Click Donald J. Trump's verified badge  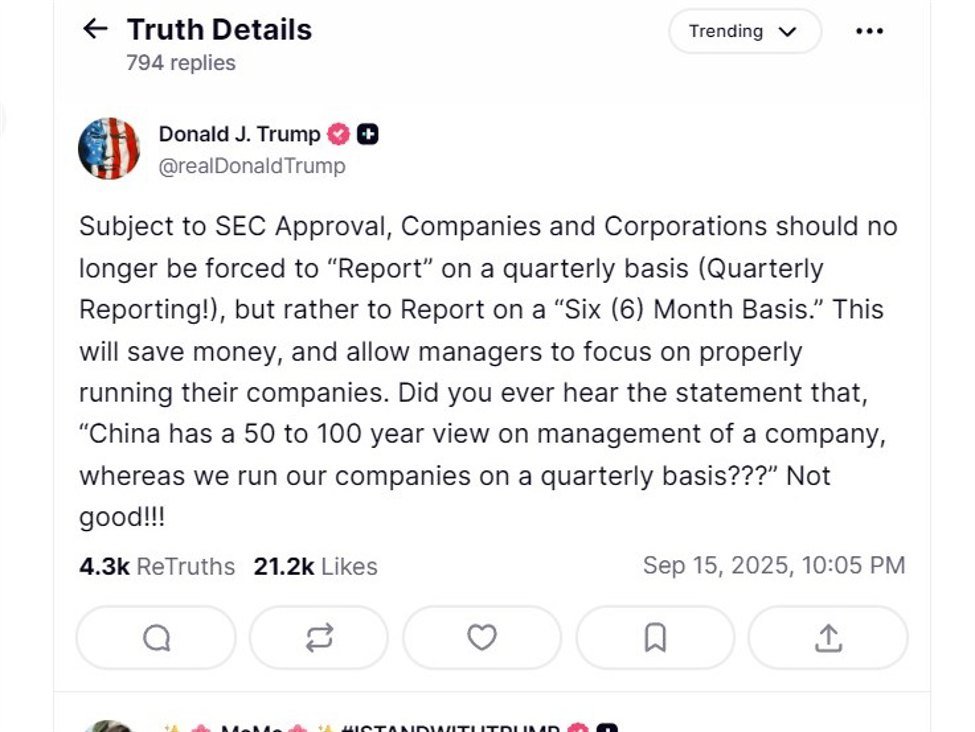coord(339,133)
